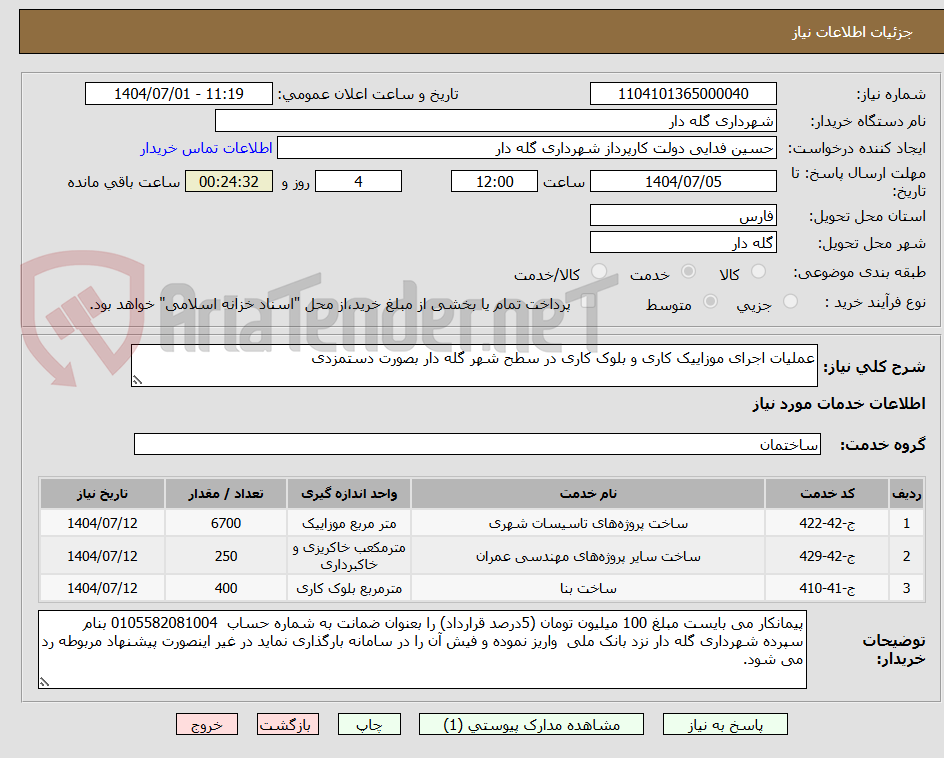This screenshot has height=758, width=944.
Task: Click the اطلاعات خدمات مورد نیاز heading
Action: tap(839, 404)
